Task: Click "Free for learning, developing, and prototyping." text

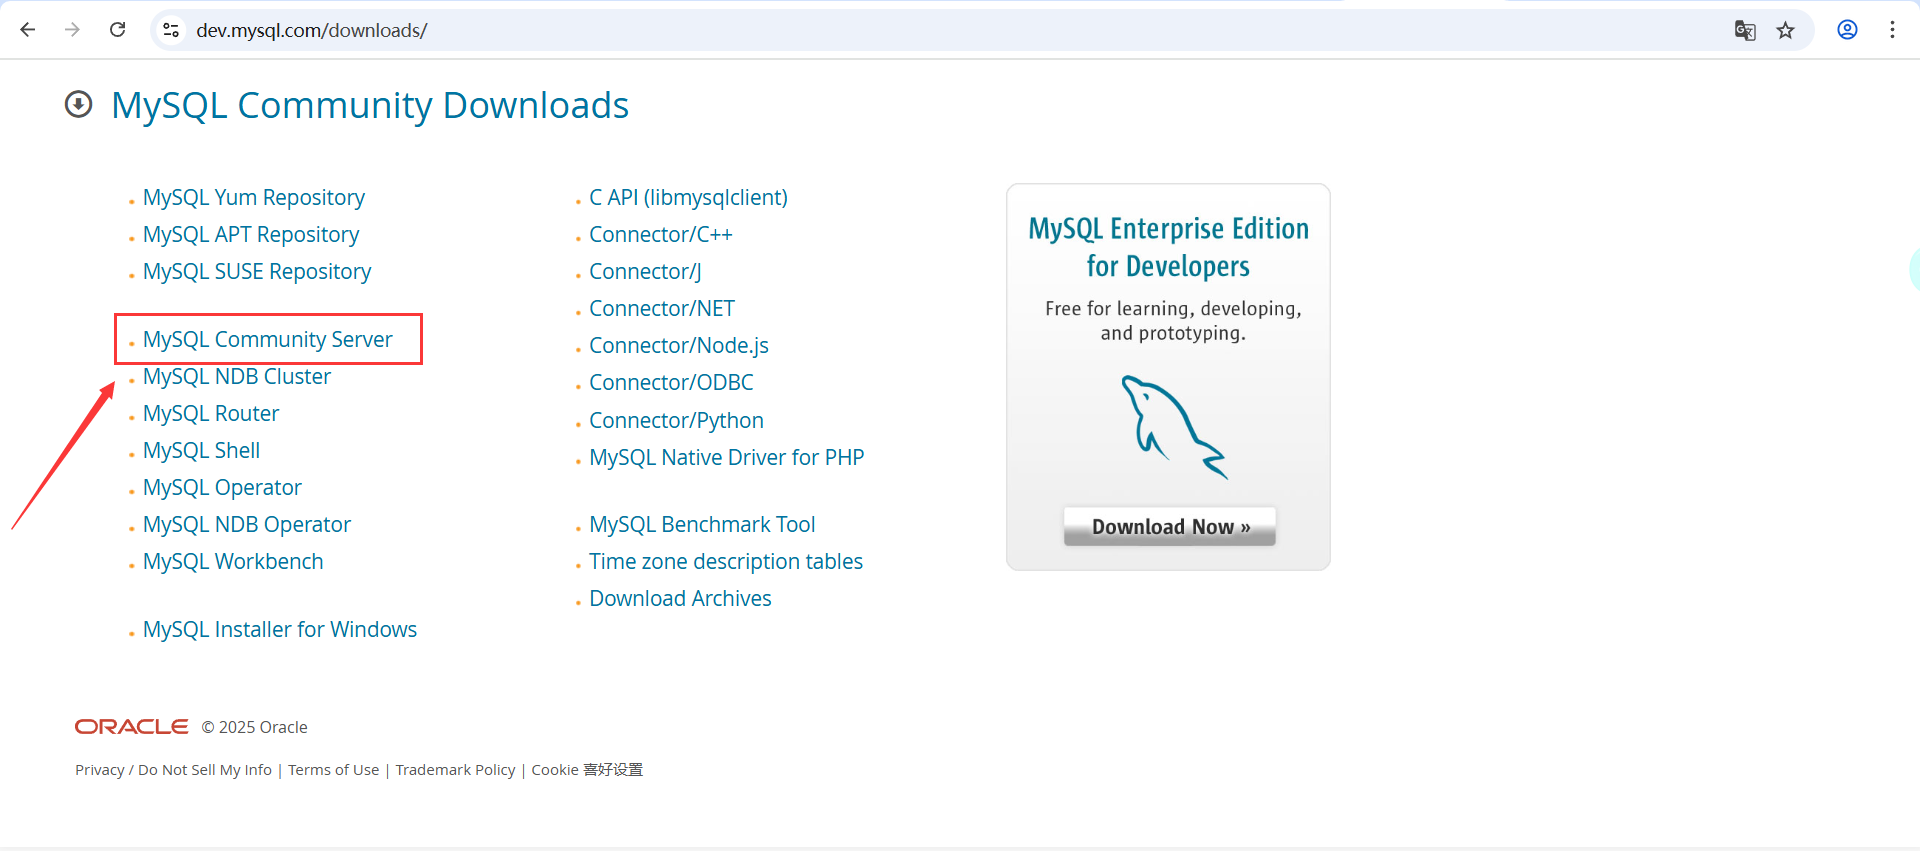Action: [1173, 321]
